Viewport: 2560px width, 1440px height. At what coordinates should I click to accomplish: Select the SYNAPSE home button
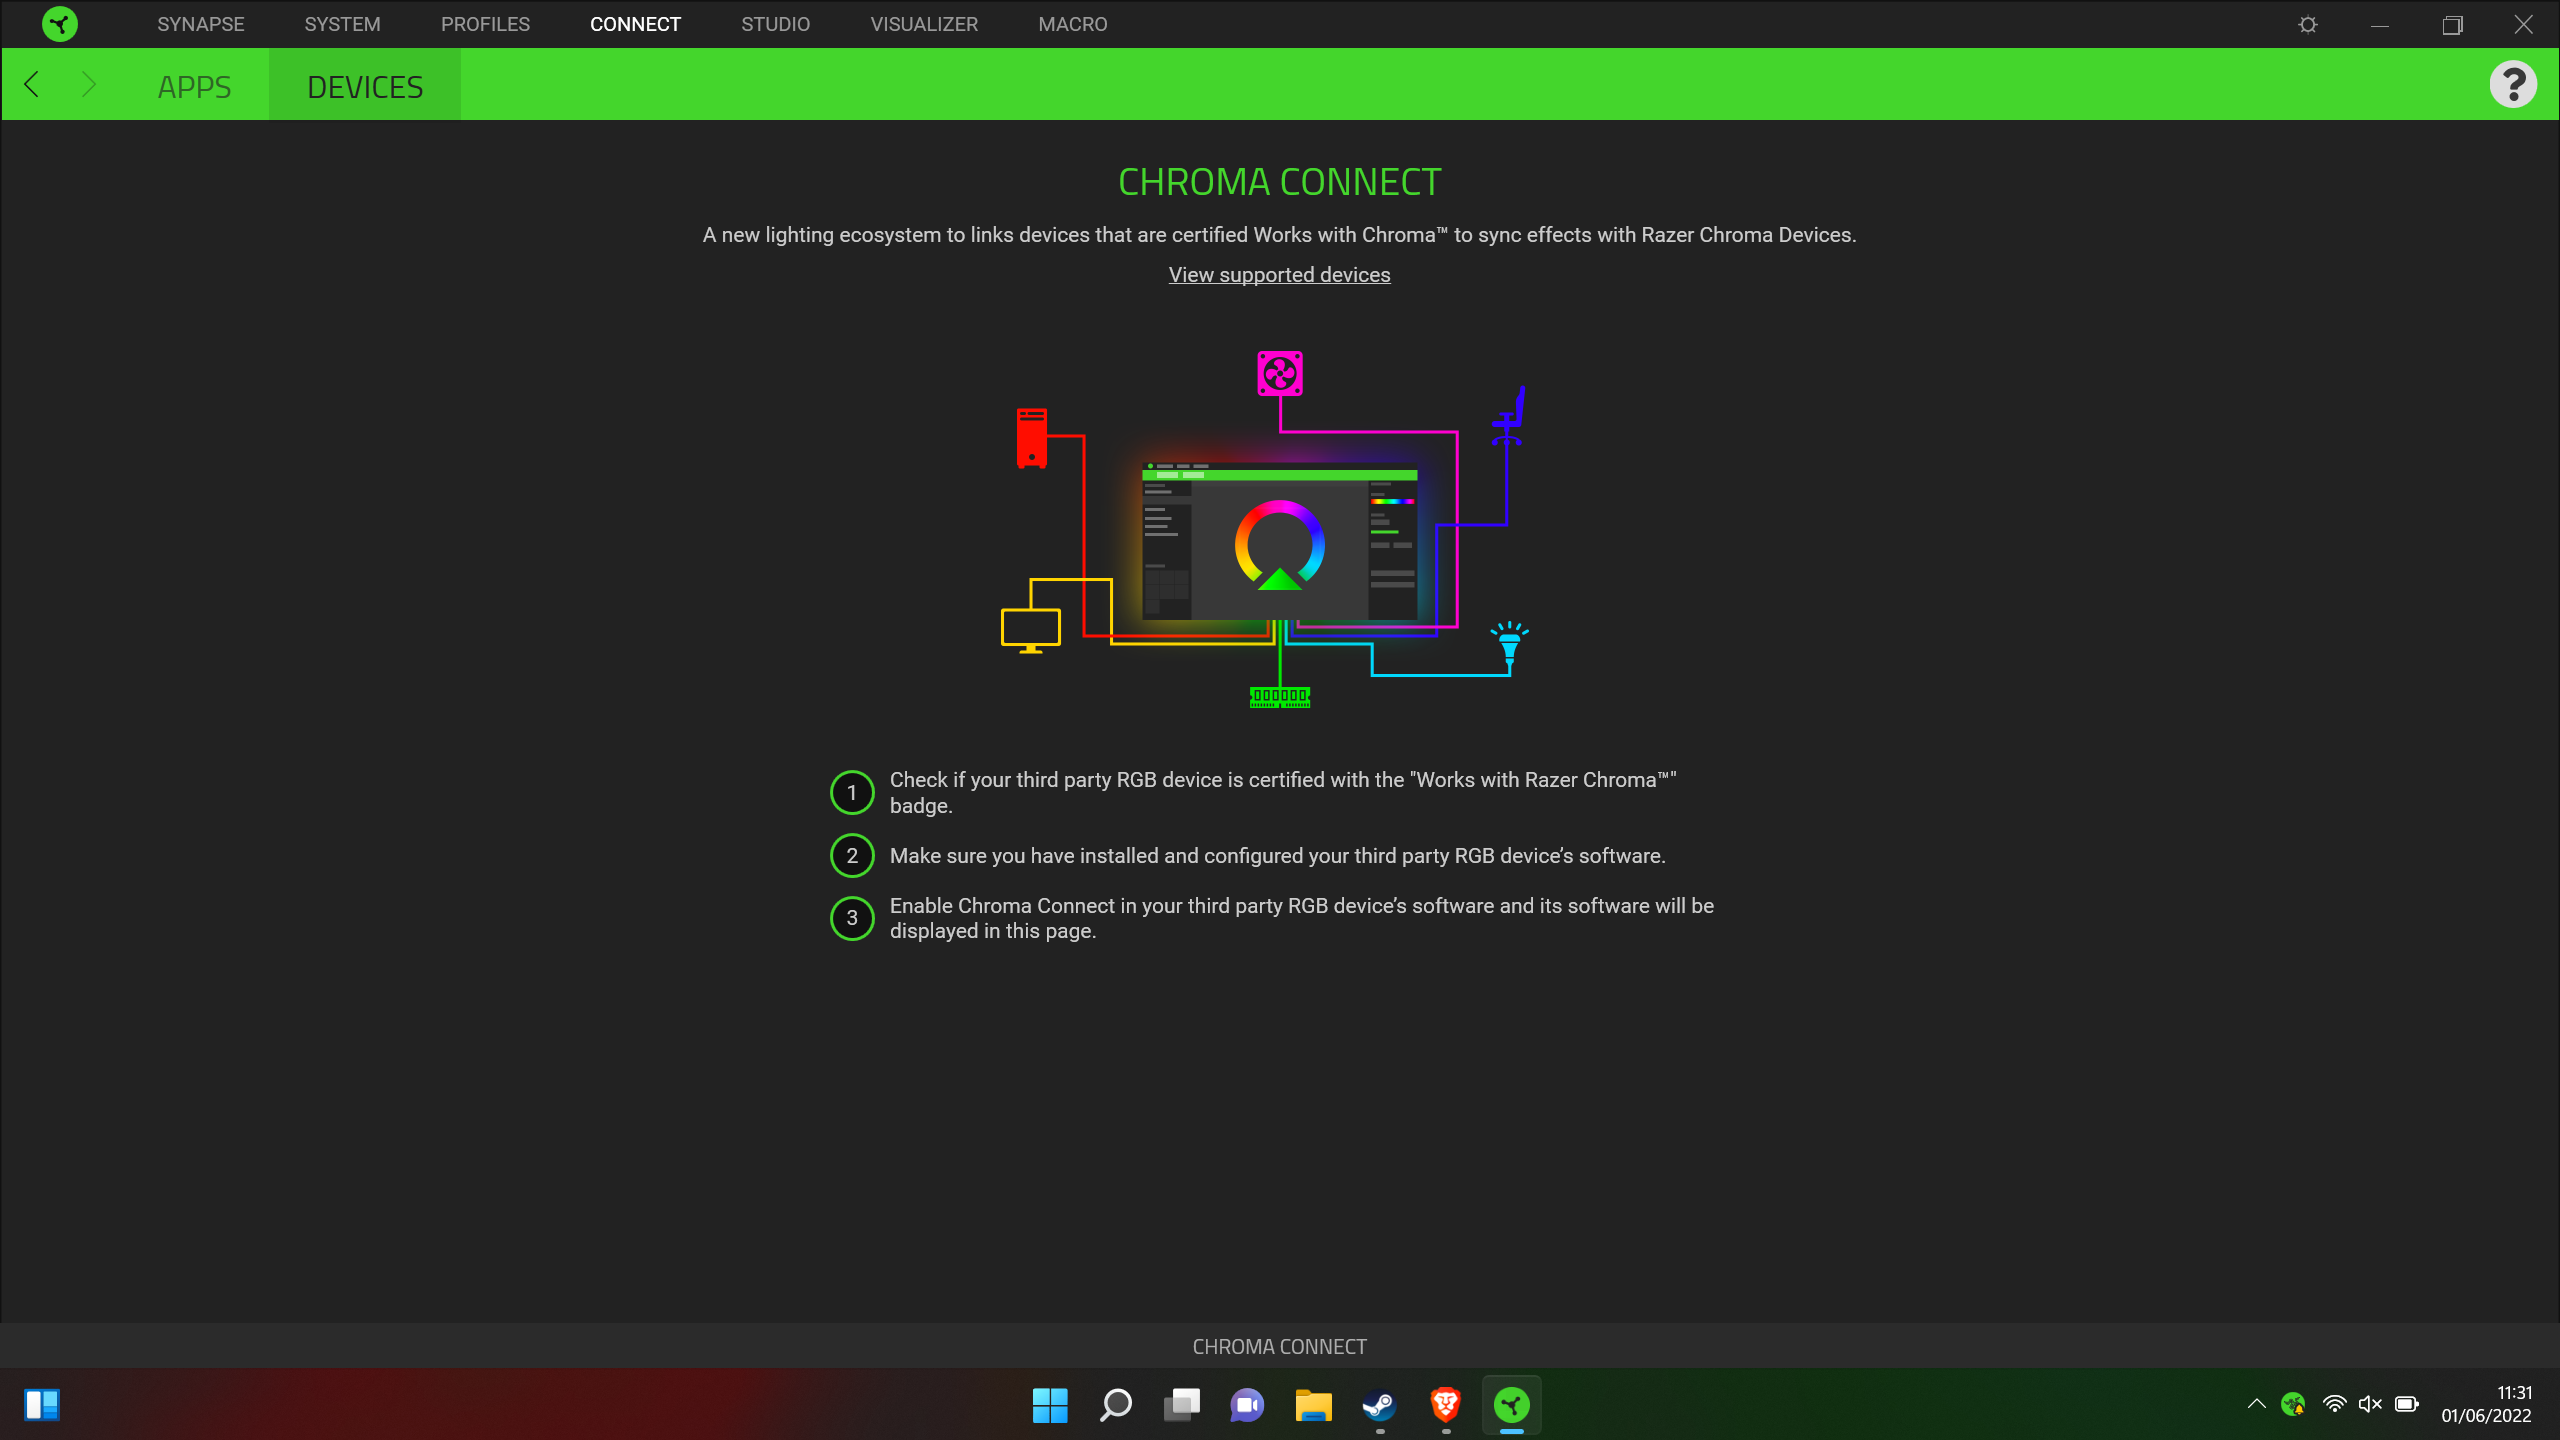[200, 23]
